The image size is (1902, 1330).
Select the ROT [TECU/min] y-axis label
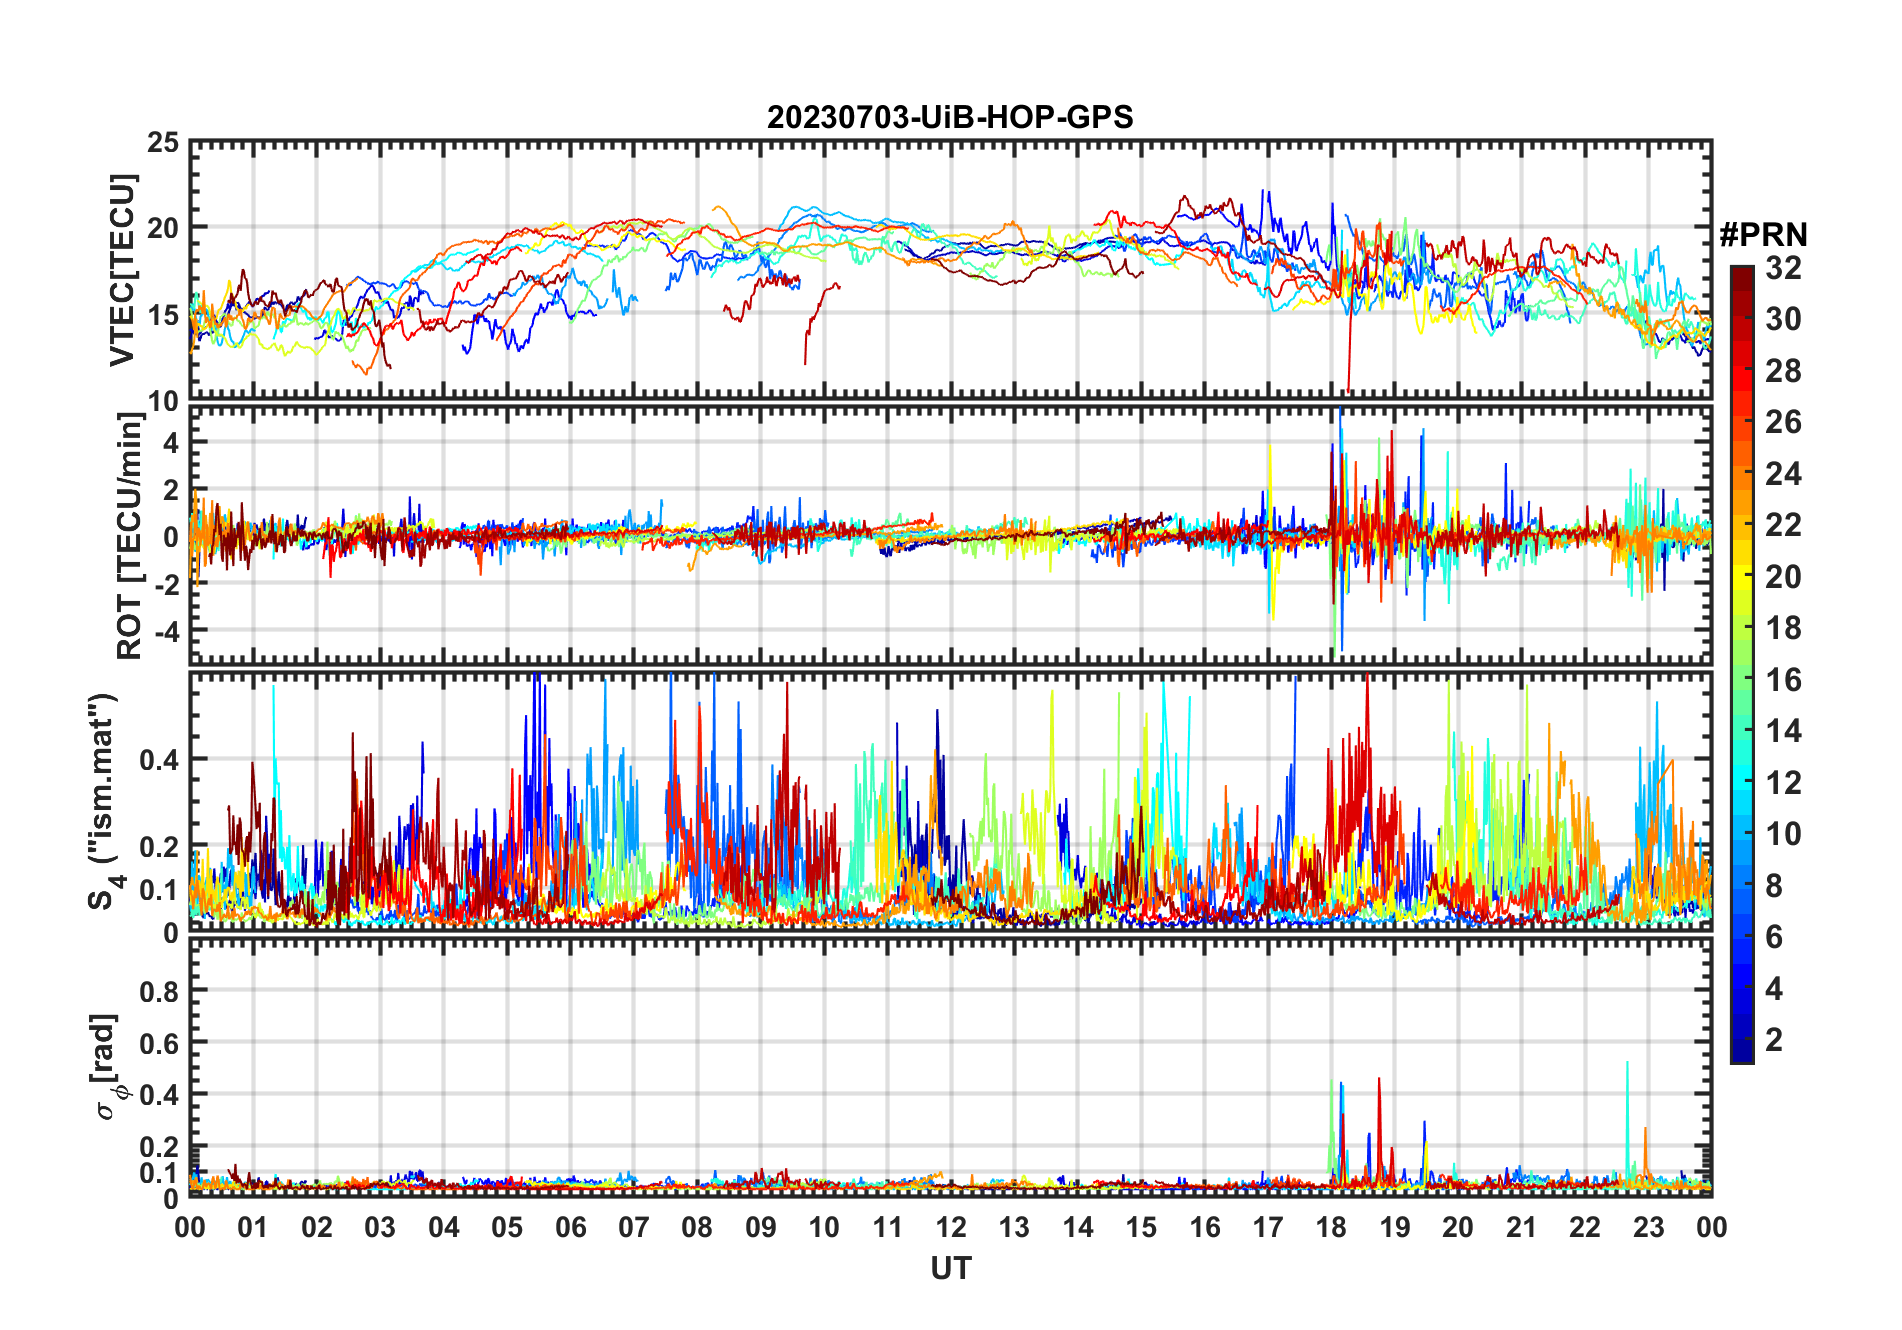130,536
